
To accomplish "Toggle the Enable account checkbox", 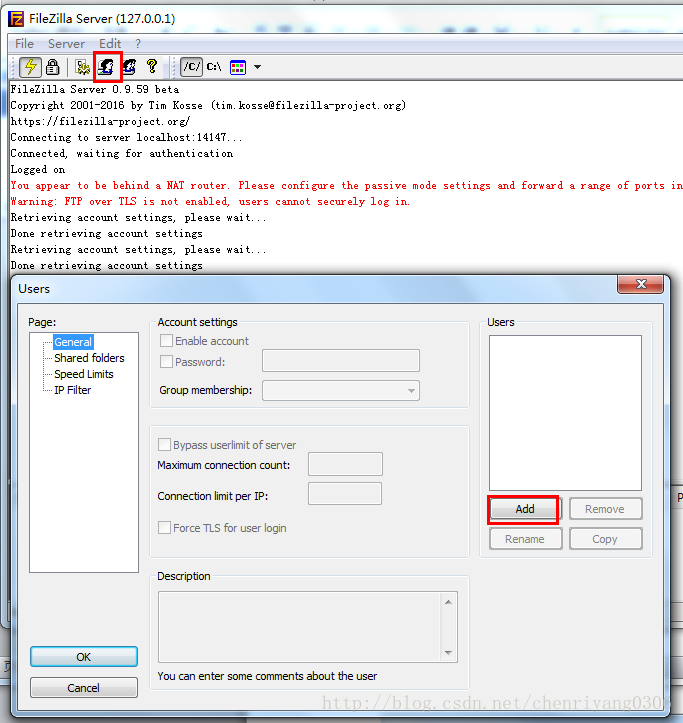I will 166,341.
